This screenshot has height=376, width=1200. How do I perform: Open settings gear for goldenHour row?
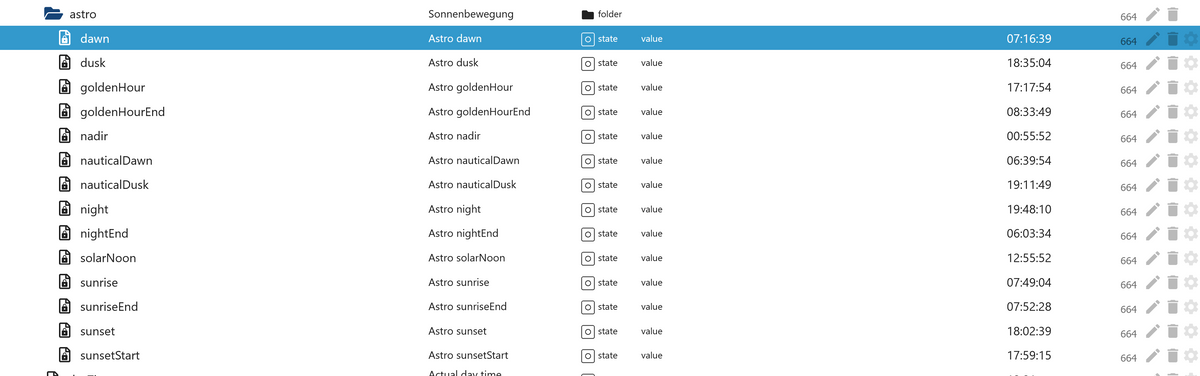pyautogui.click(x=1190, y=88)
